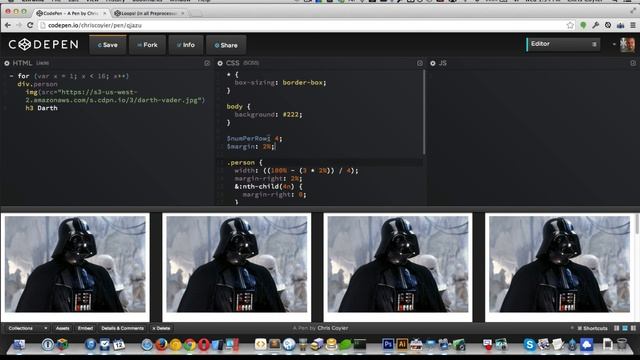Click 'body {' line in CSS editor
Screen dimensions: 640x360
point(238,107)
